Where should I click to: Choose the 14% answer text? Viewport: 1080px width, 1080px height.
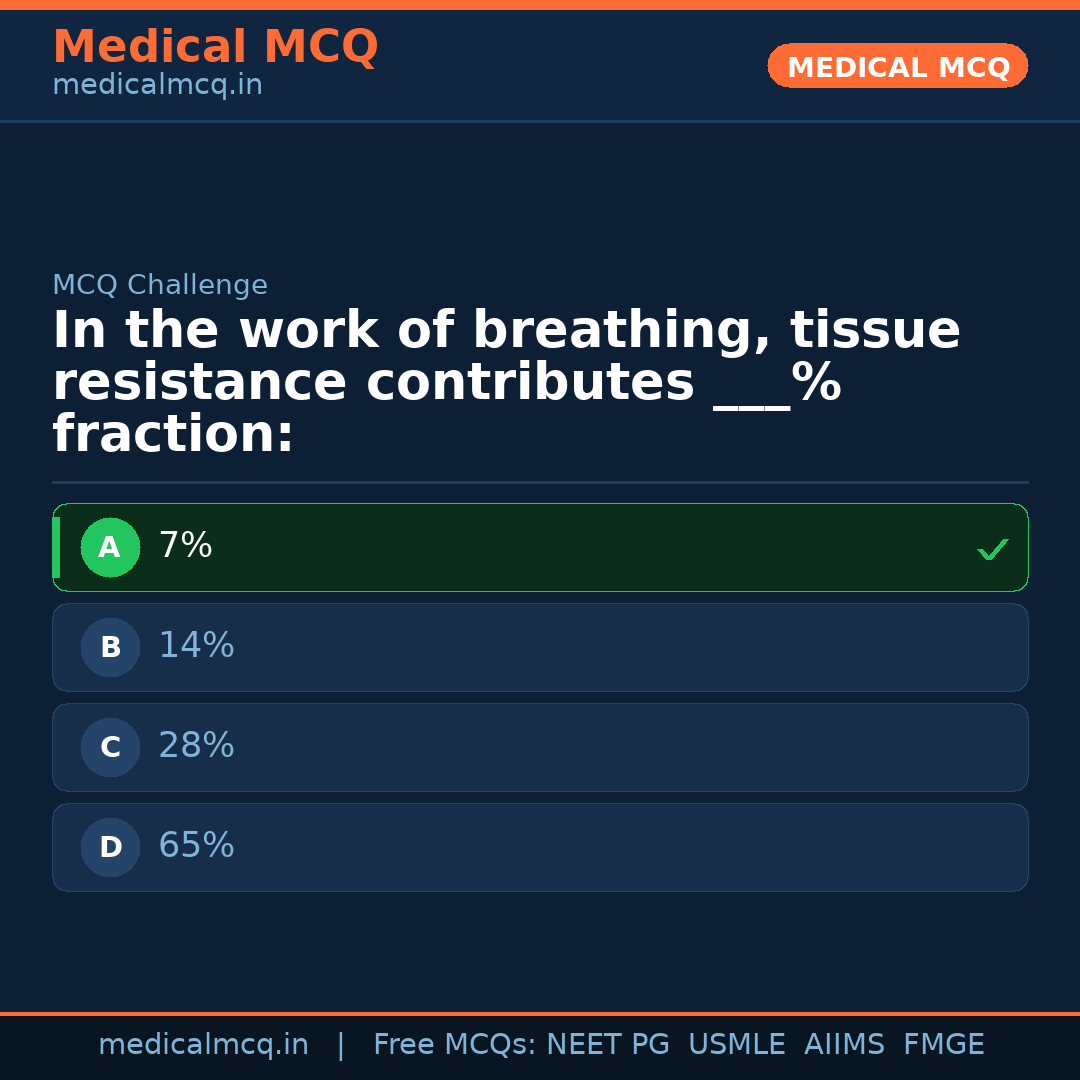pyautogui.click(x=196, y=646)
